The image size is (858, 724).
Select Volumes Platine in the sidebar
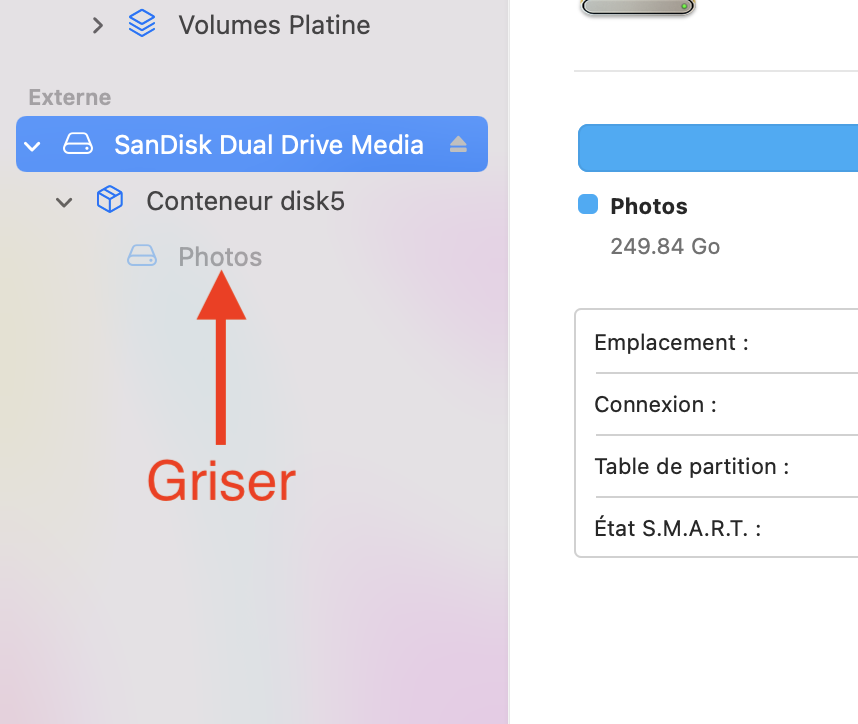274,25
